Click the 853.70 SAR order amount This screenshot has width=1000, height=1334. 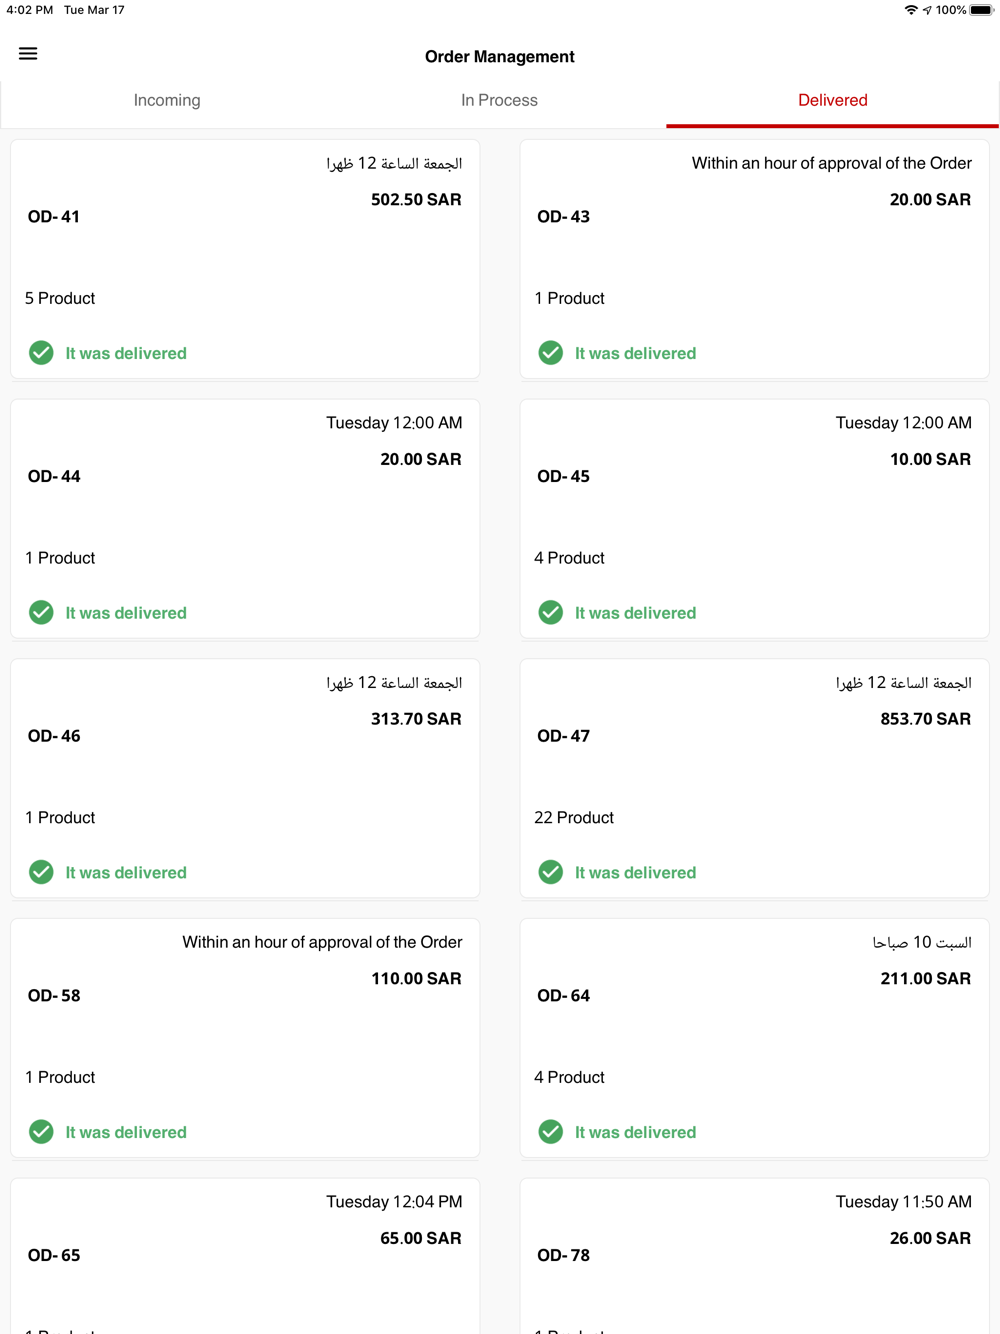click(x=925, y=719)
